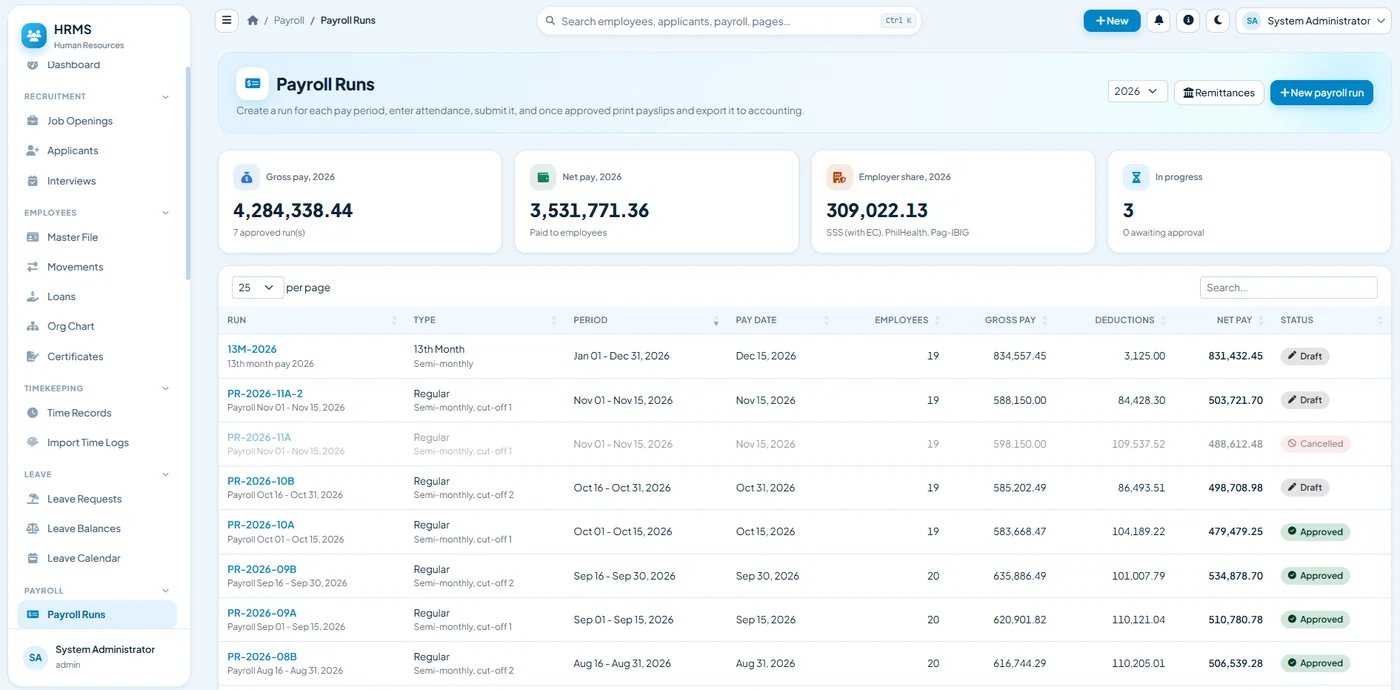The height and width of the screenshot is (690, 1400).
Task: Click the Time Records clock icon
Action: tap(33, 413)
